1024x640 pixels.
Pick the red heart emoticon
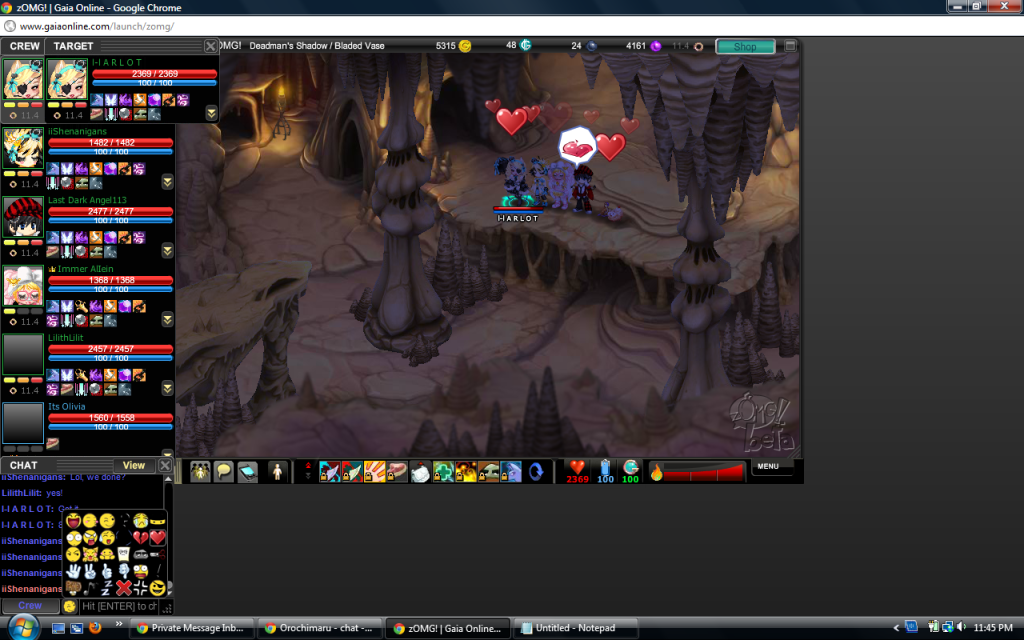click(157, 537)
